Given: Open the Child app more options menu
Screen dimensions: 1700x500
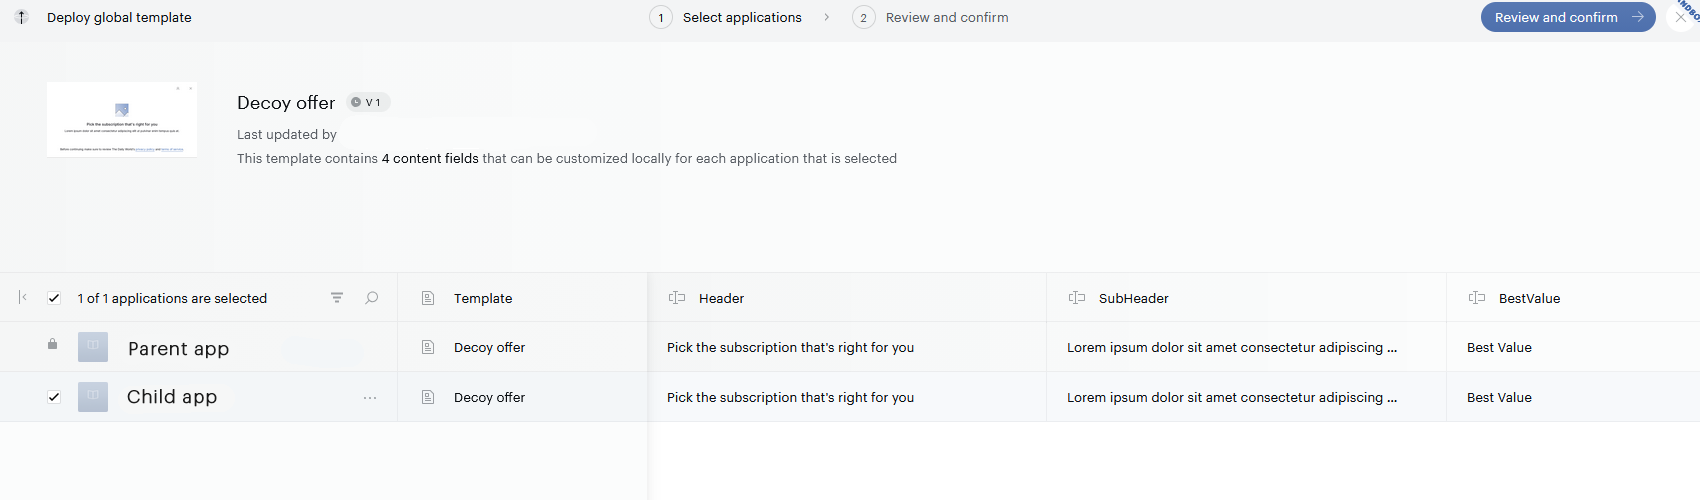Looking at the screenshot, I should 370,398.
